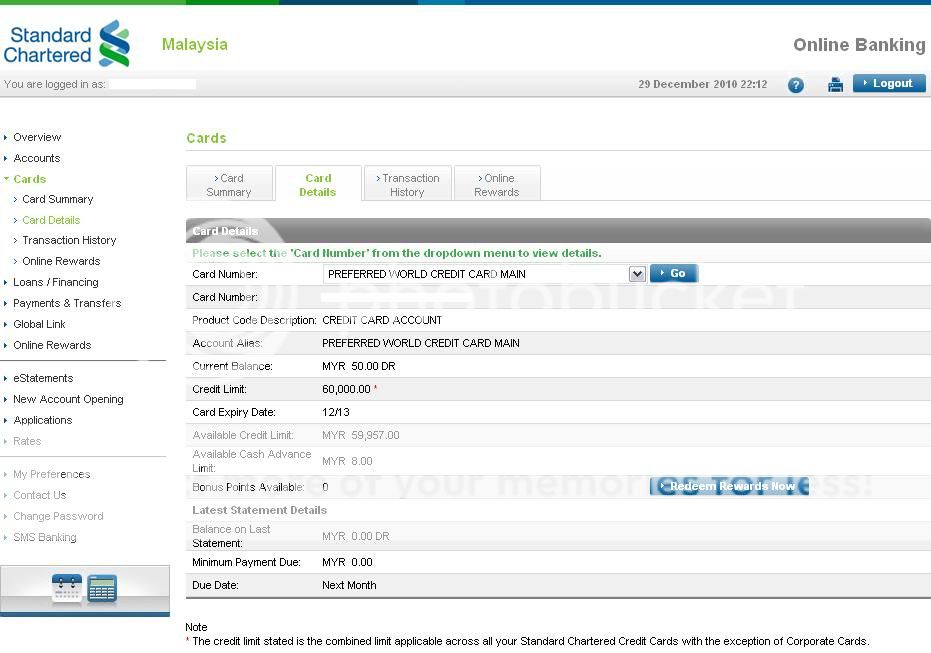
Task: Select Transaction History under Cards in sidebar
Action: (69, 240)
